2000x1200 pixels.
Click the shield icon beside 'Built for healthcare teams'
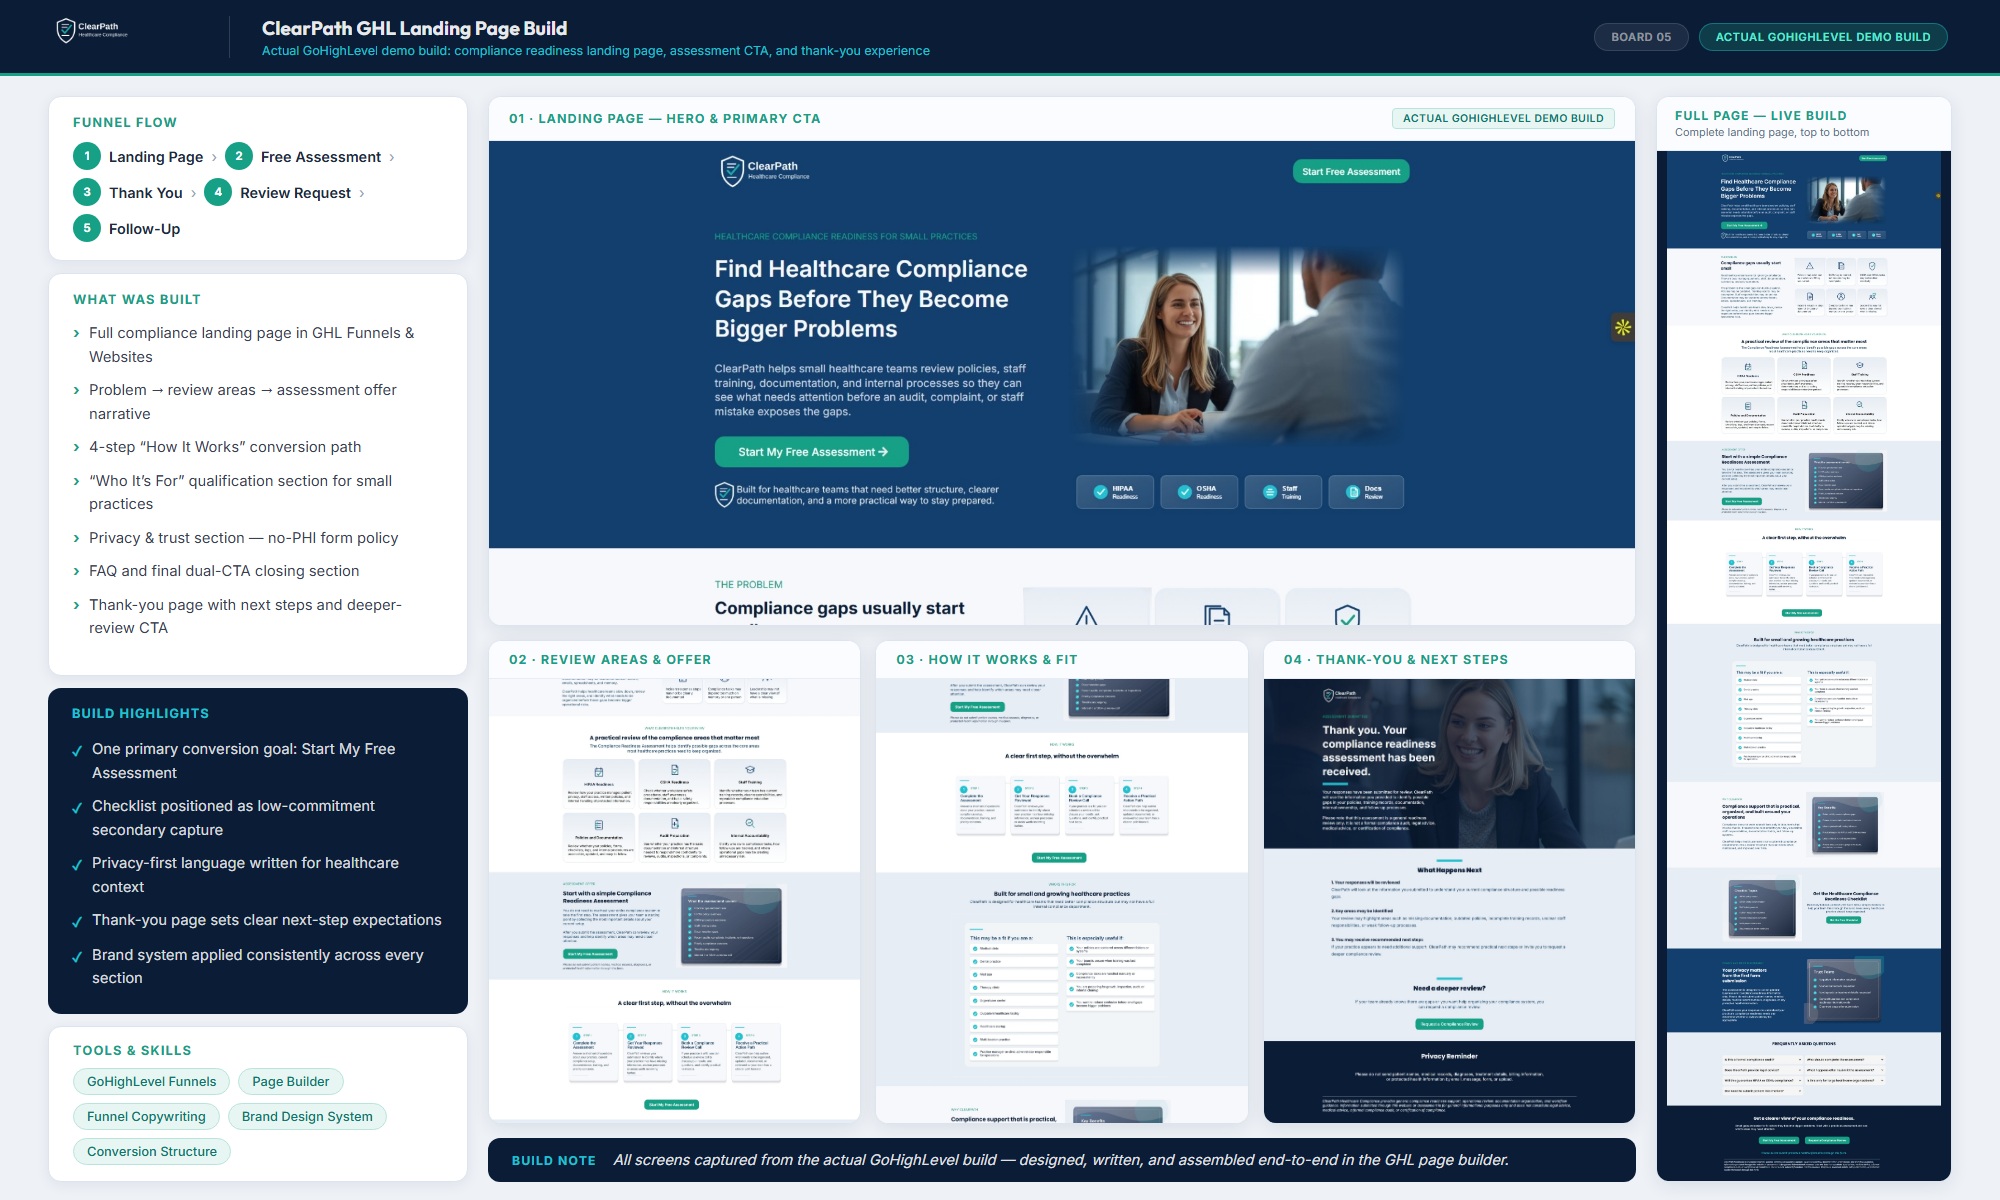[724, 495]
